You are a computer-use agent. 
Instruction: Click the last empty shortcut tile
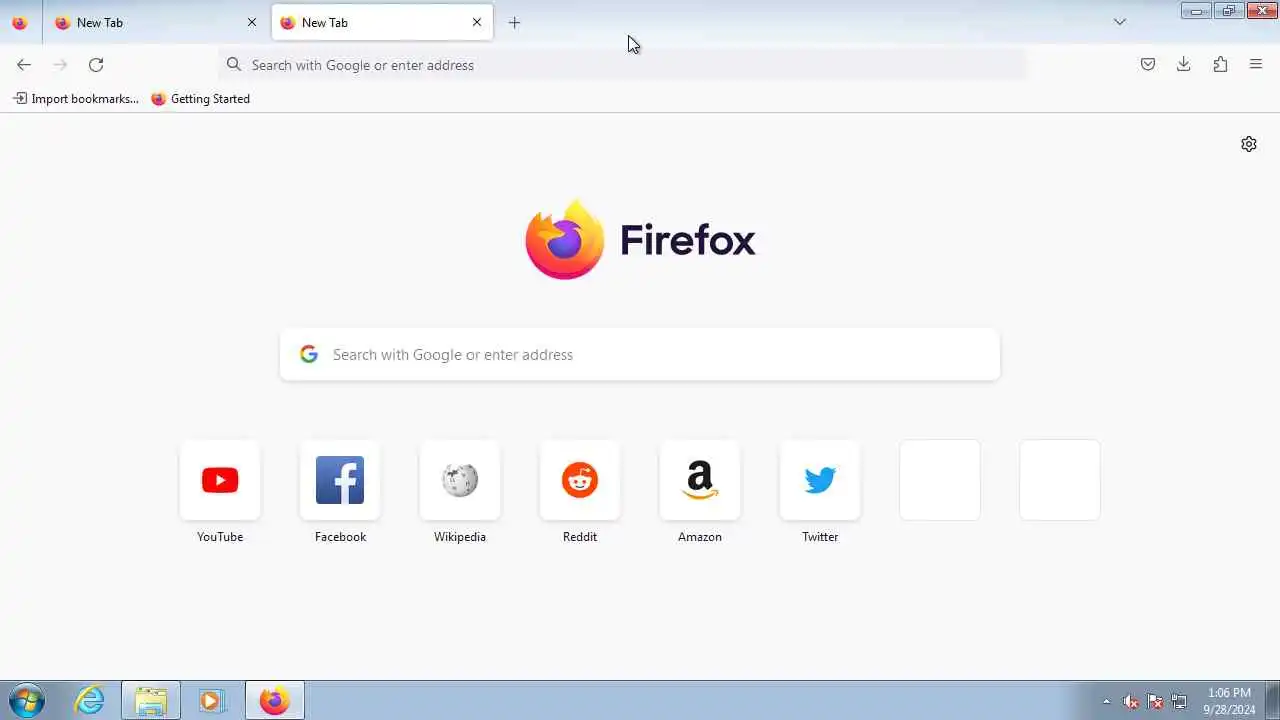click(x=1060, y=480)
